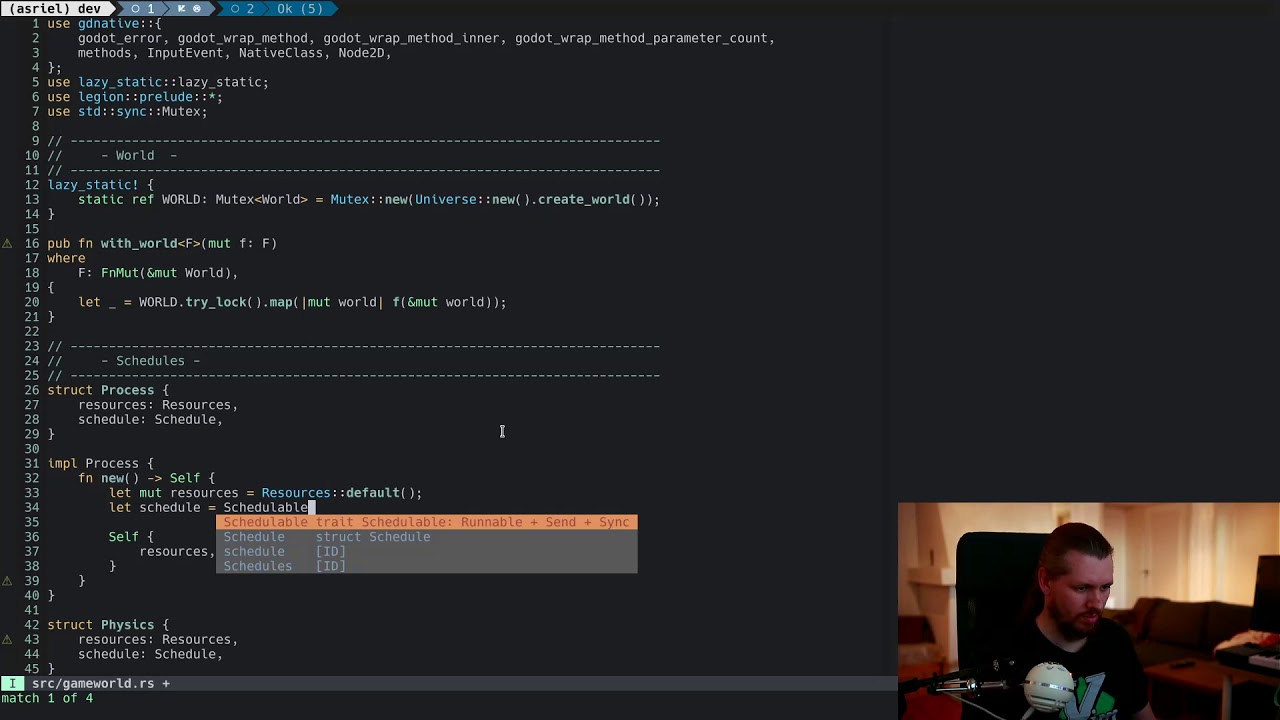This screenshot has height=720, width=1280.
Task: Click 'let mut resources = Resources::default();' line
Action: click(265, 493)
